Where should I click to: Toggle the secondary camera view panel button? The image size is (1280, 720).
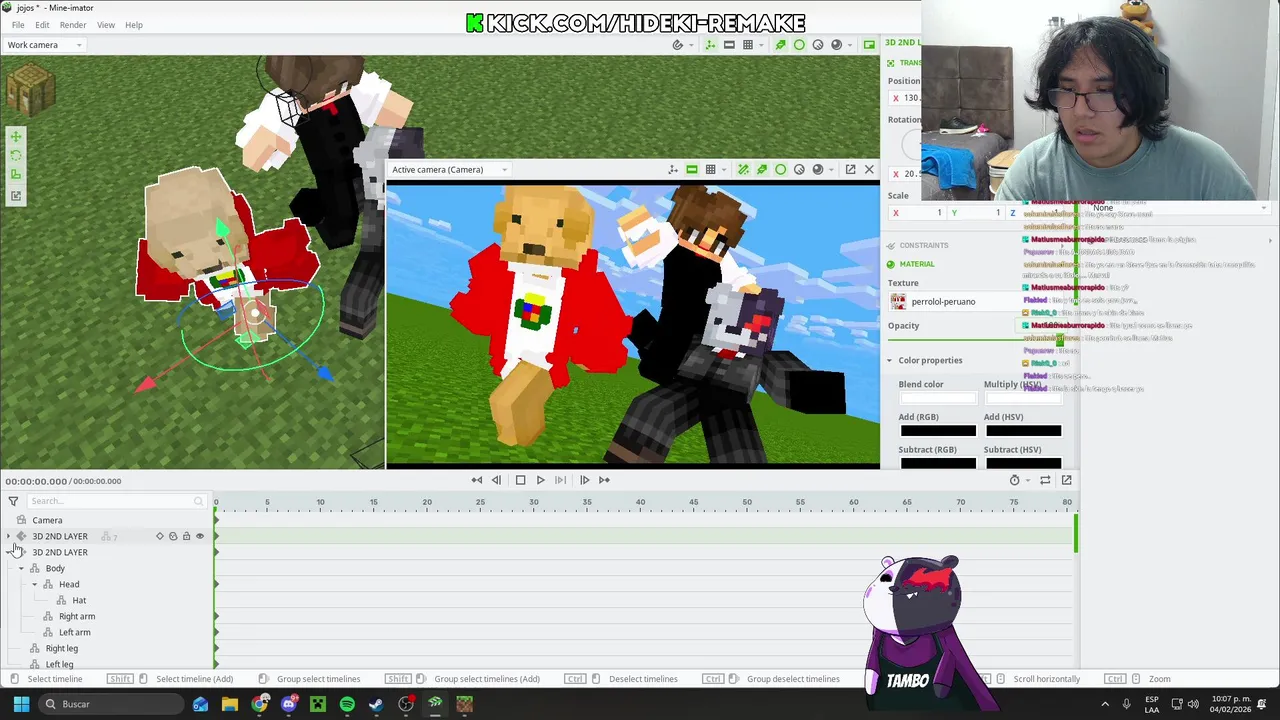[x=868, y=45]
